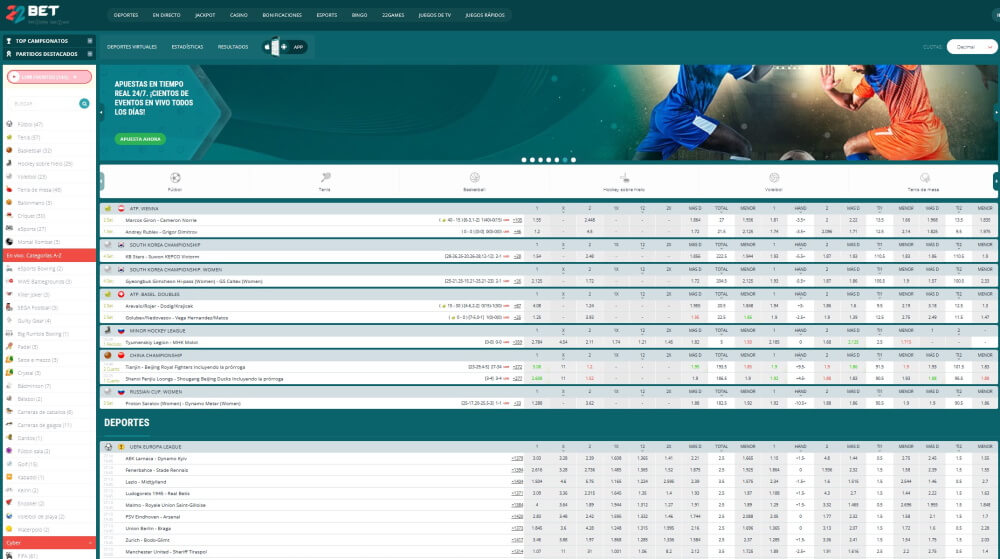1000x559 pixels.
Task: Open Deportes Virtuales link
Action: [x=131, y=47]
